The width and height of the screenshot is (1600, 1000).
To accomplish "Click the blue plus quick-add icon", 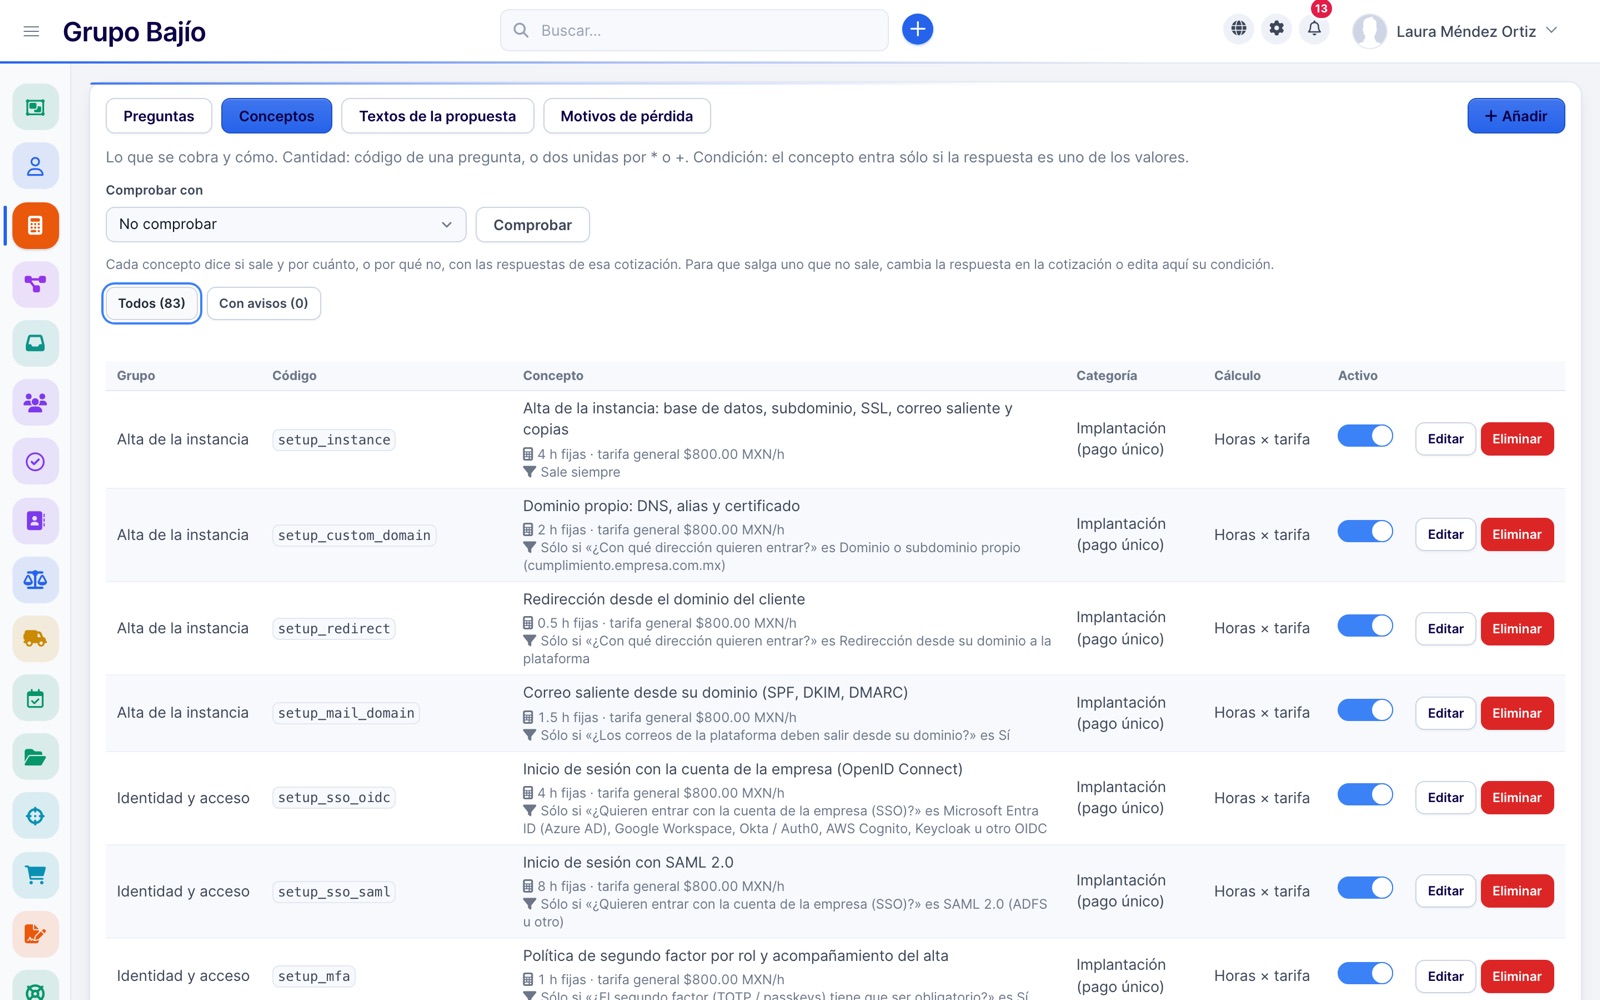I will pyautogui.click(x=917, y=30).
